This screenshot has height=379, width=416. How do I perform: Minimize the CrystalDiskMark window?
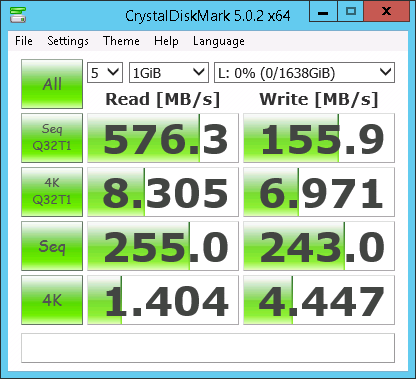click(x=323, y=11)
